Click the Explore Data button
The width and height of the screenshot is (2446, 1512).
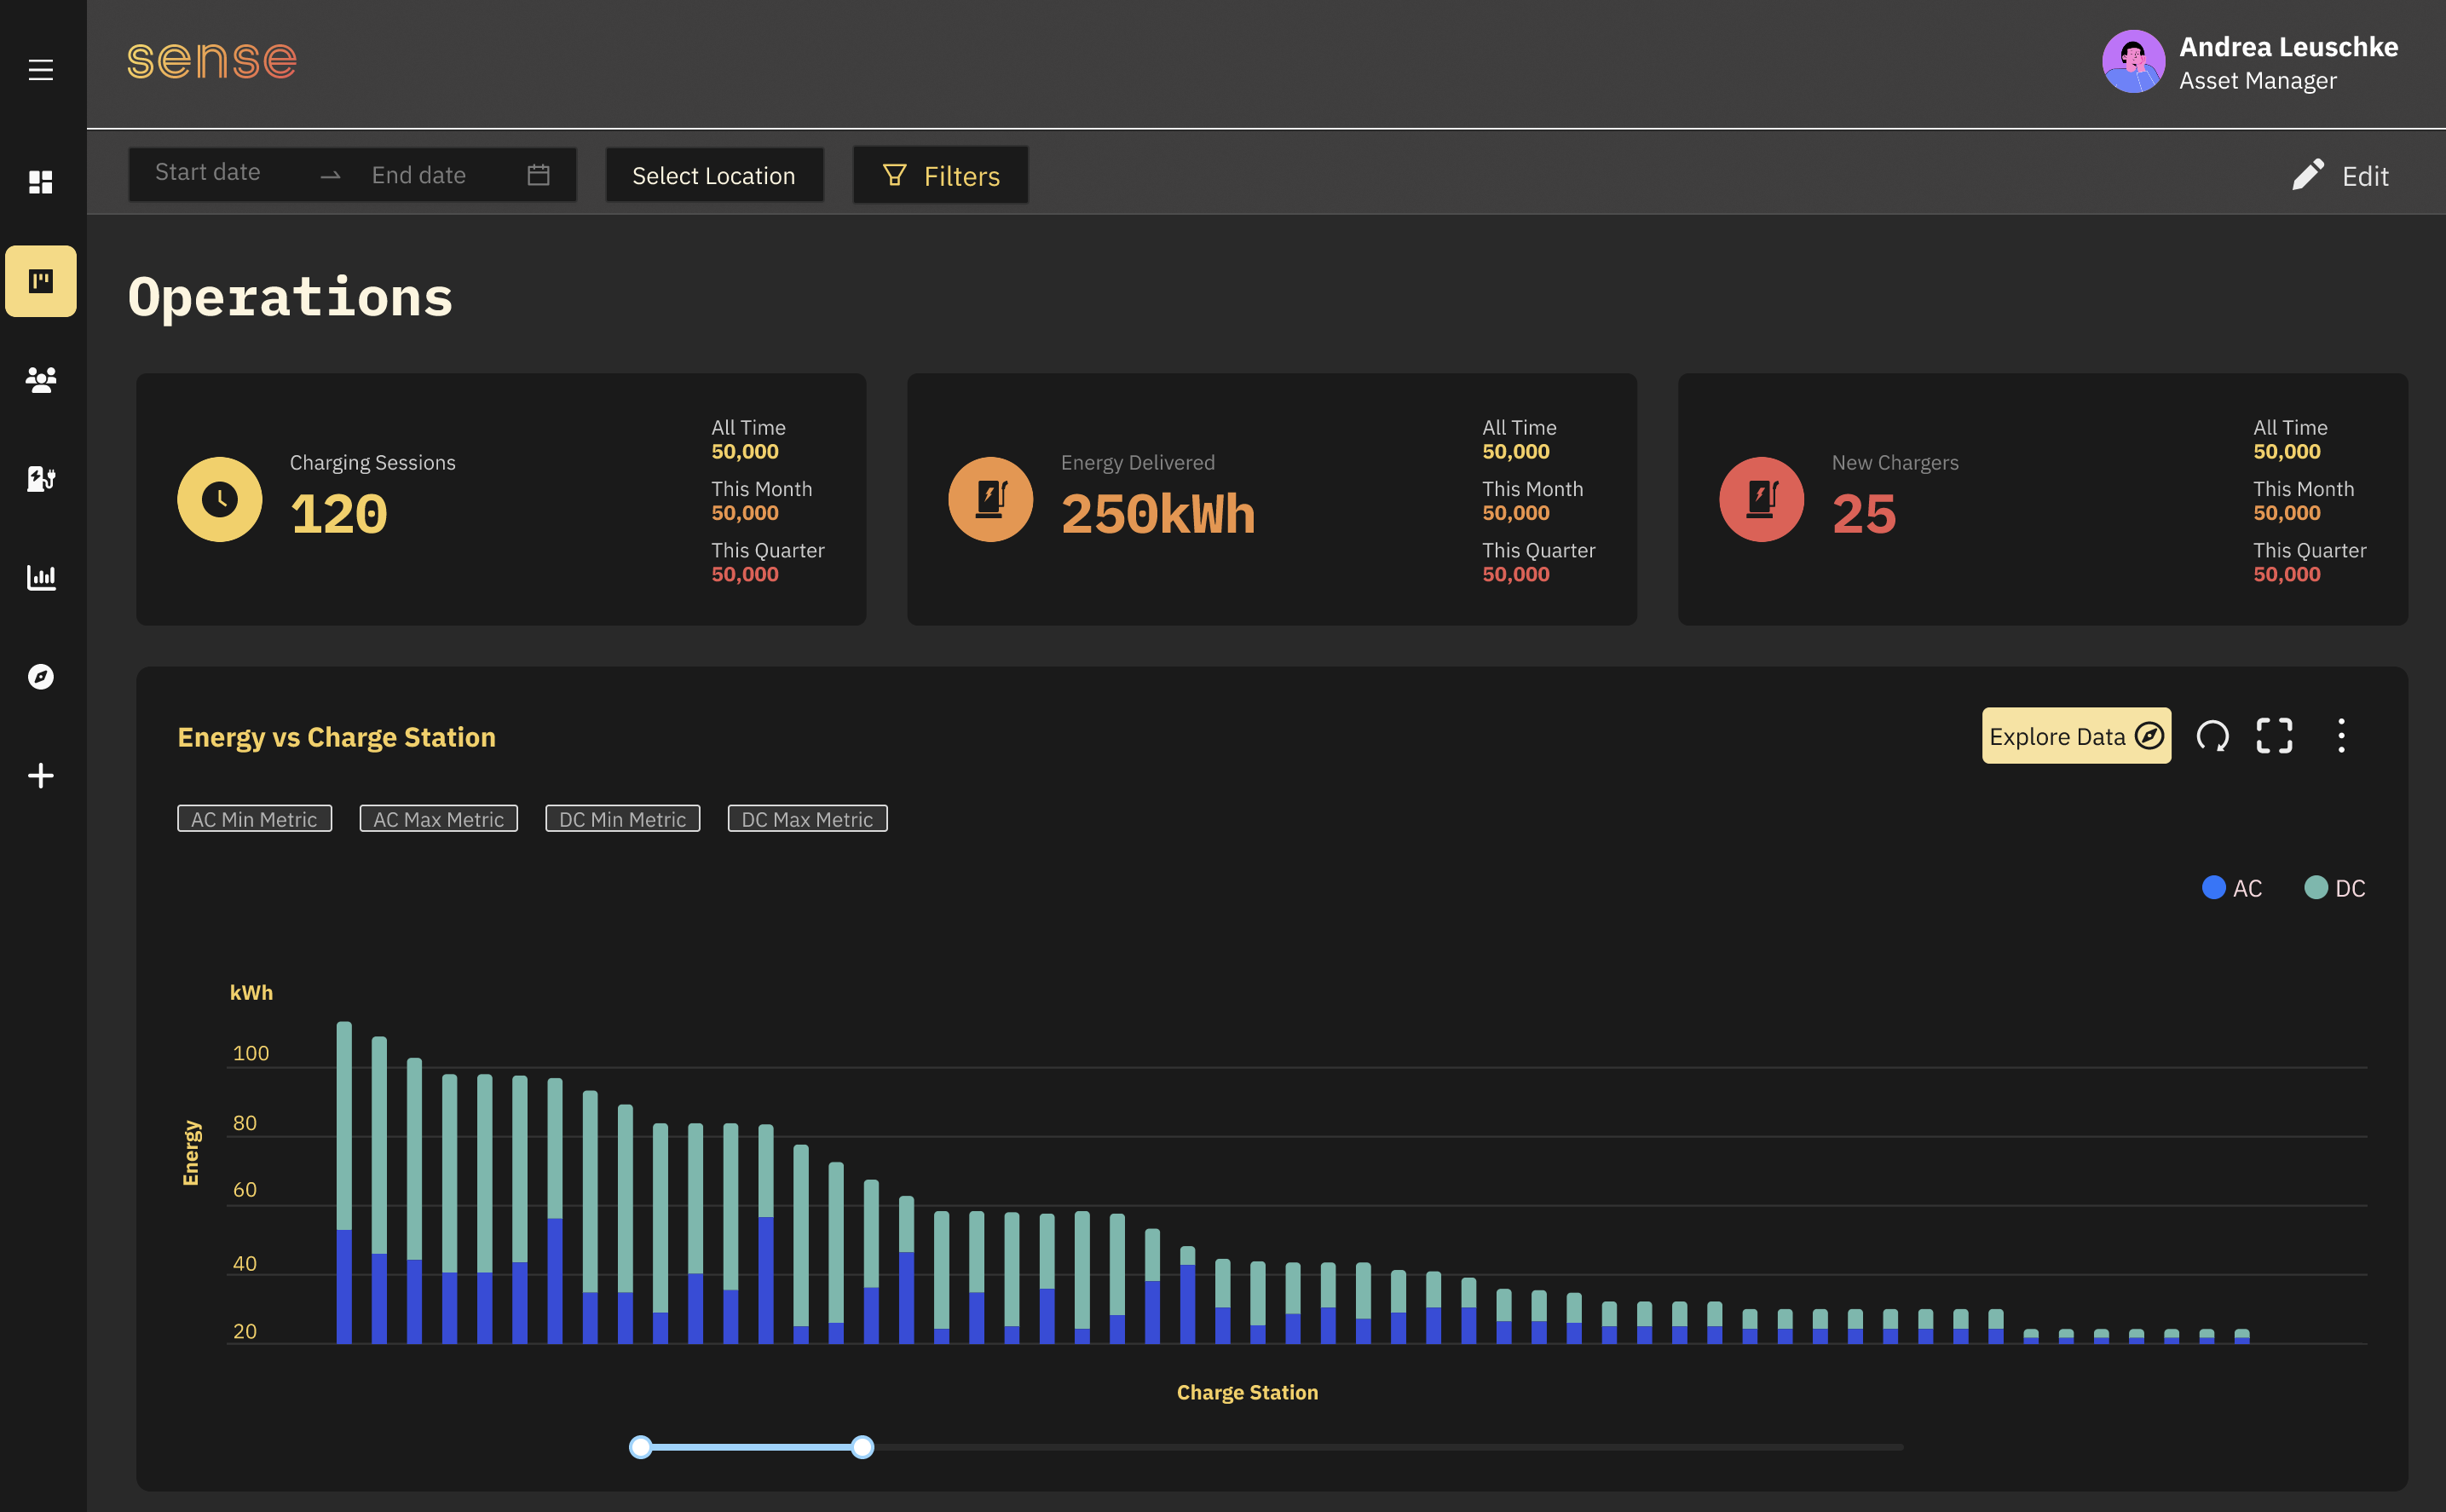(x=2076, y=736)
